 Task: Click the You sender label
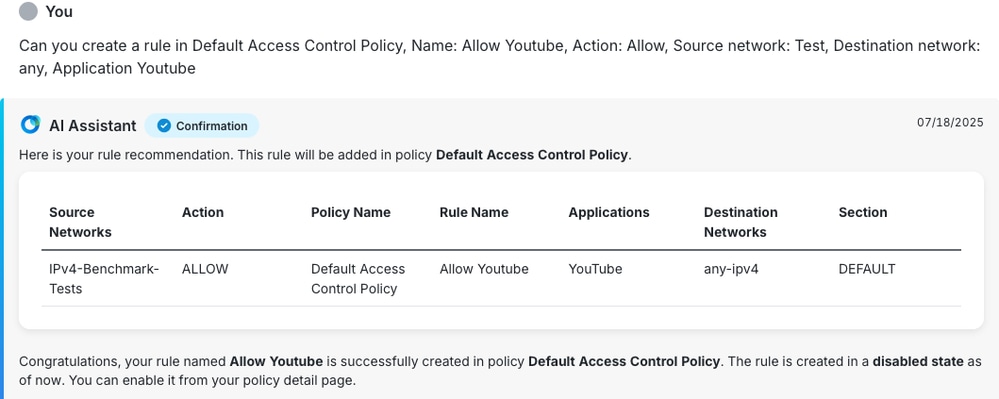59,11
